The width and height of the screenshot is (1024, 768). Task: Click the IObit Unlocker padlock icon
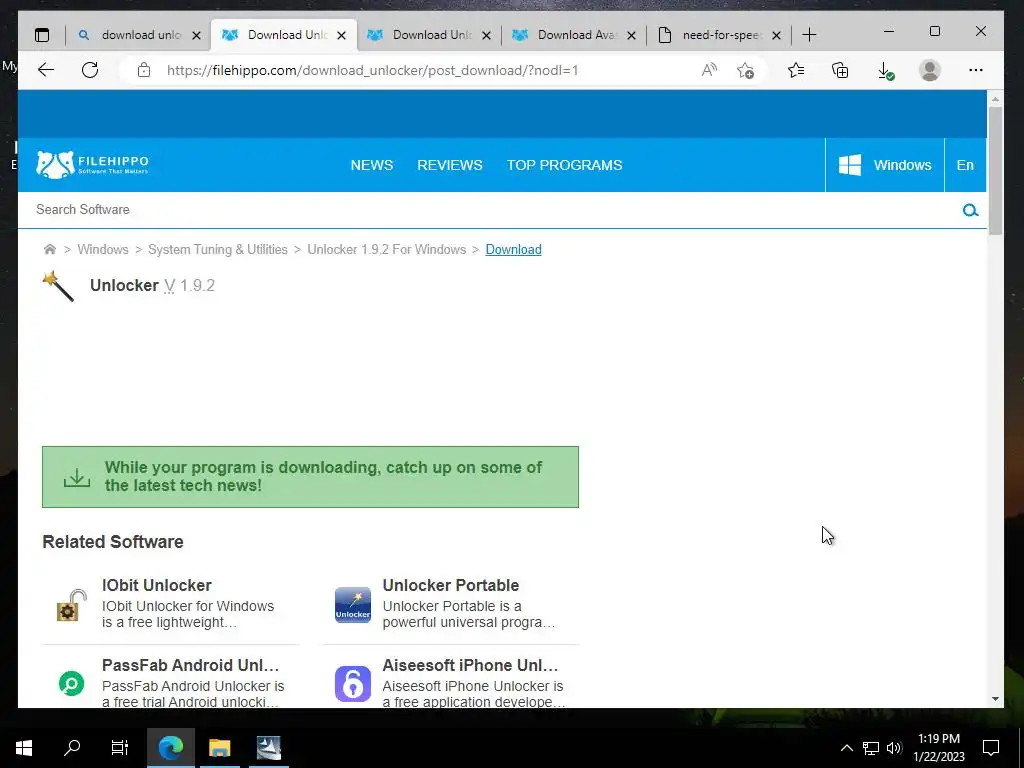(x=72, y=605)
